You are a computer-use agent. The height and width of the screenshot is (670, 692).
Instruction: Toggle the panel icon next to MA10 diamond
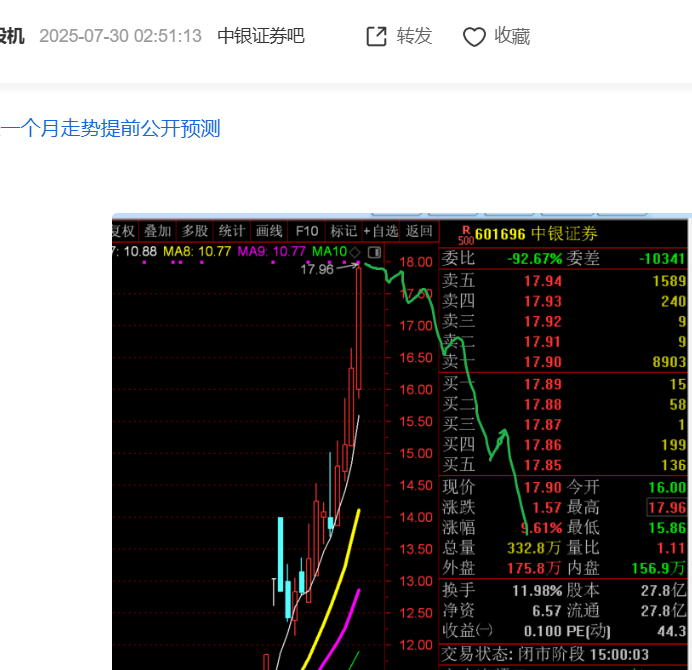(x=374, y=252)
